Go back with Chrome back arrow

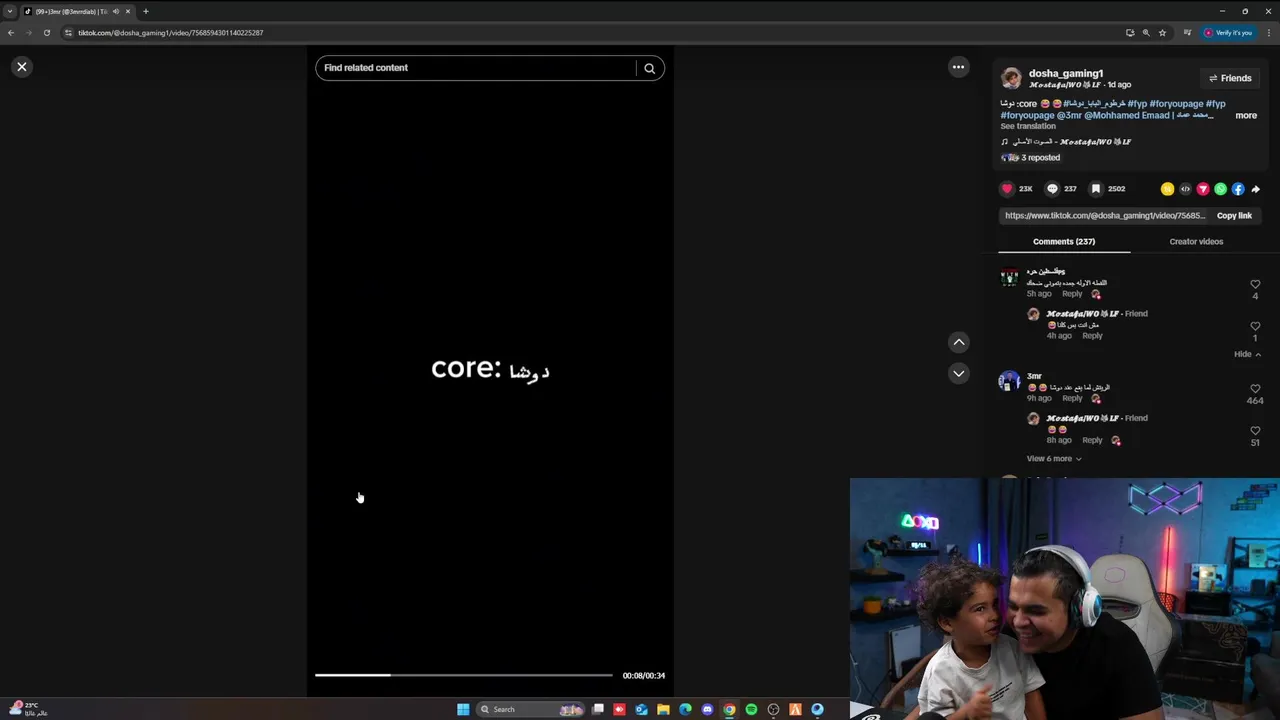click(11, 33)
